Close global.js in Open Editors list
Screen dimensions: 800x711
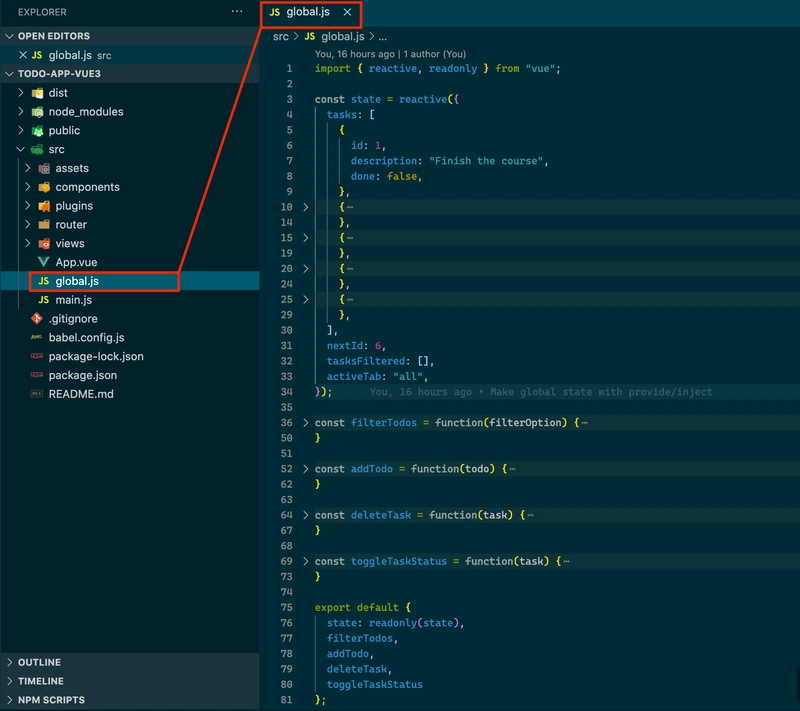pyautogui.click(x=22, y=55)
